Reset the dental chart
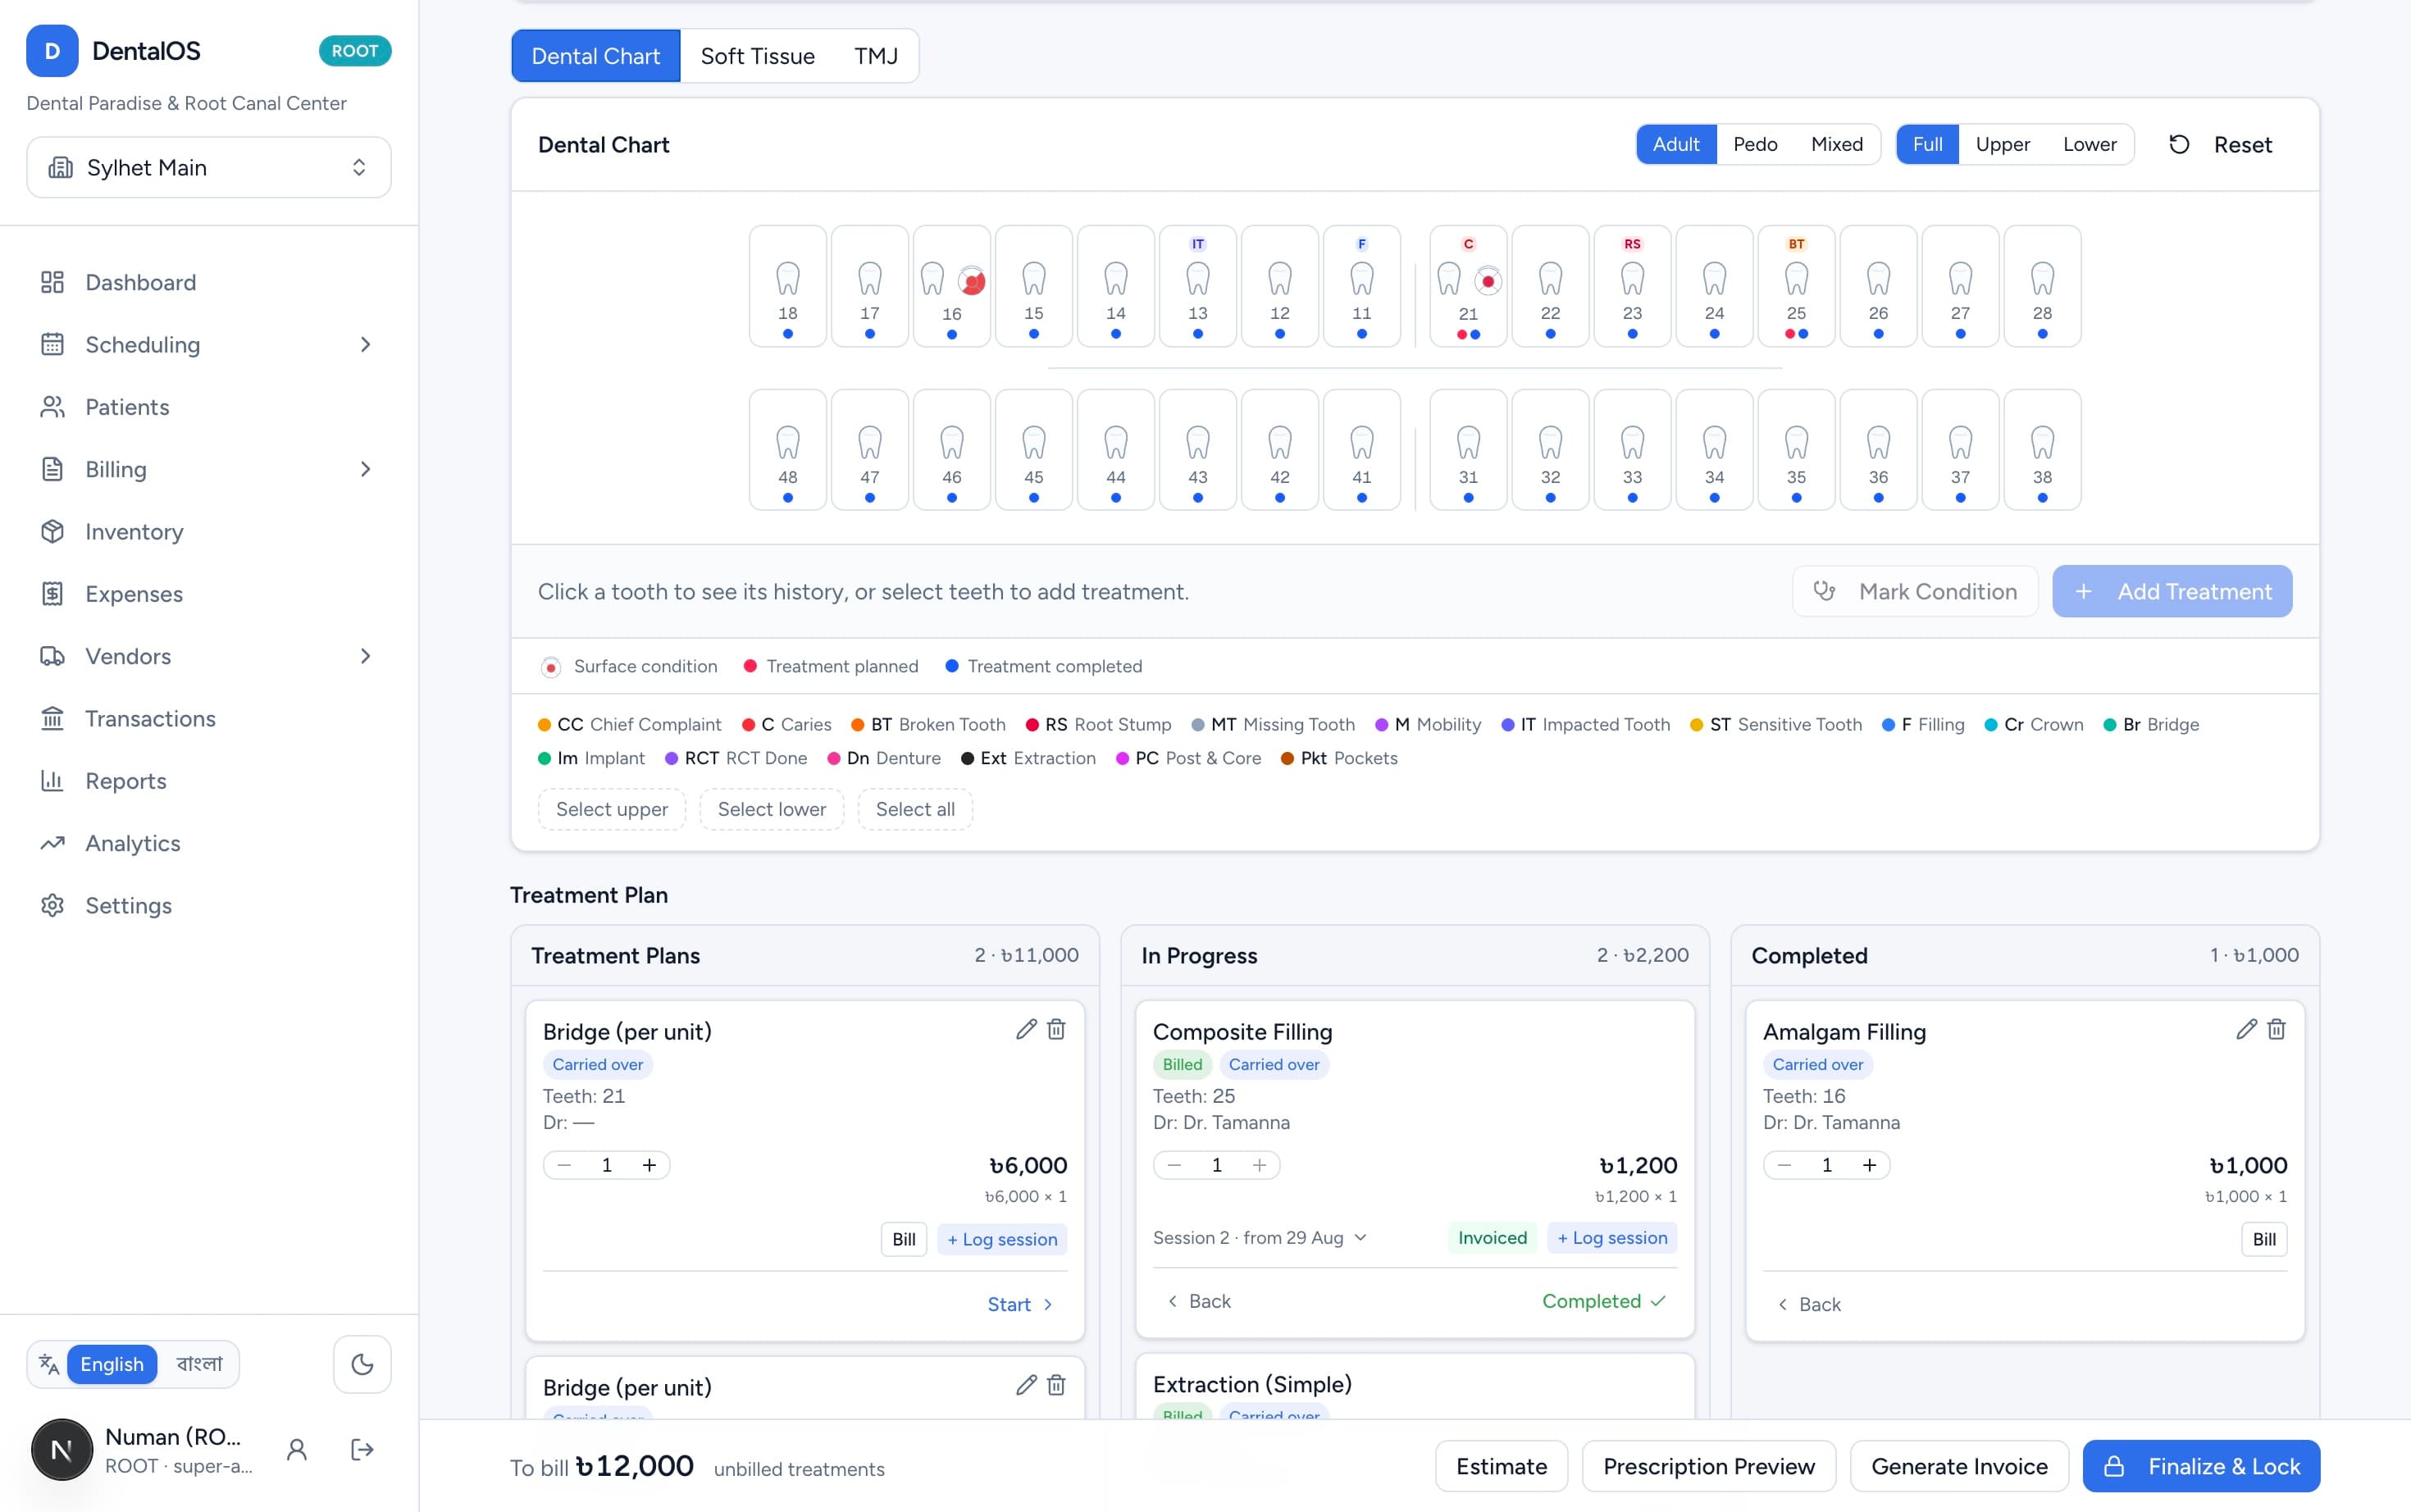2411x1512 pixels. (x=2220, y=144)
